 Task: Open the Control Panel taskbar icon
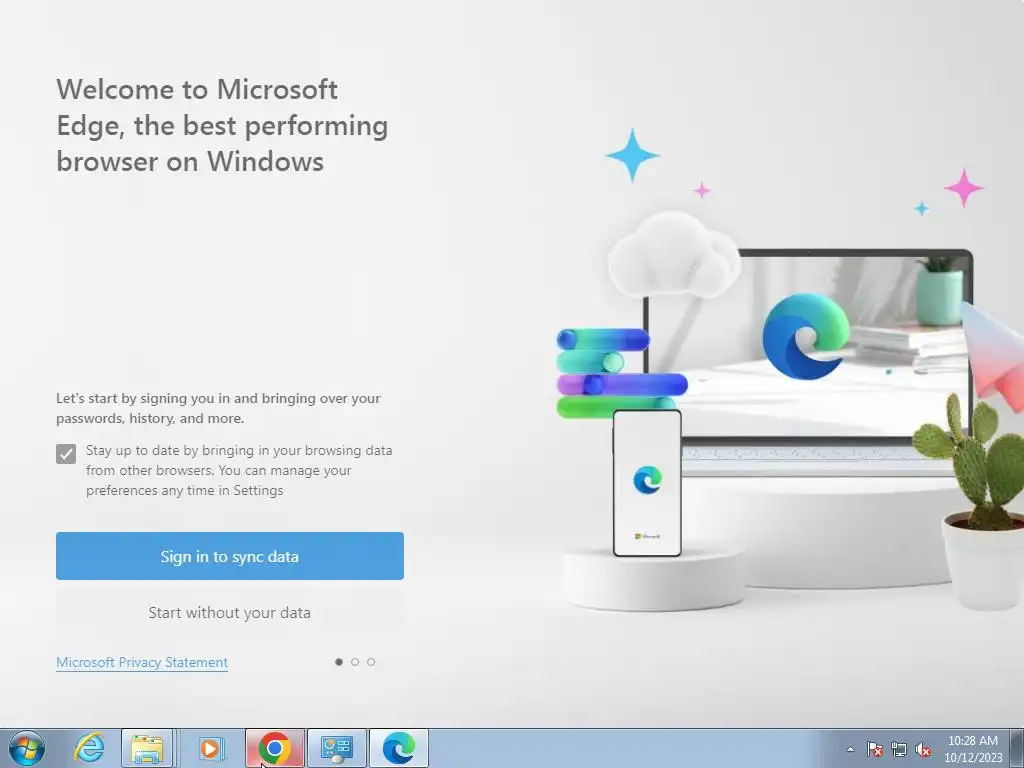337,748
